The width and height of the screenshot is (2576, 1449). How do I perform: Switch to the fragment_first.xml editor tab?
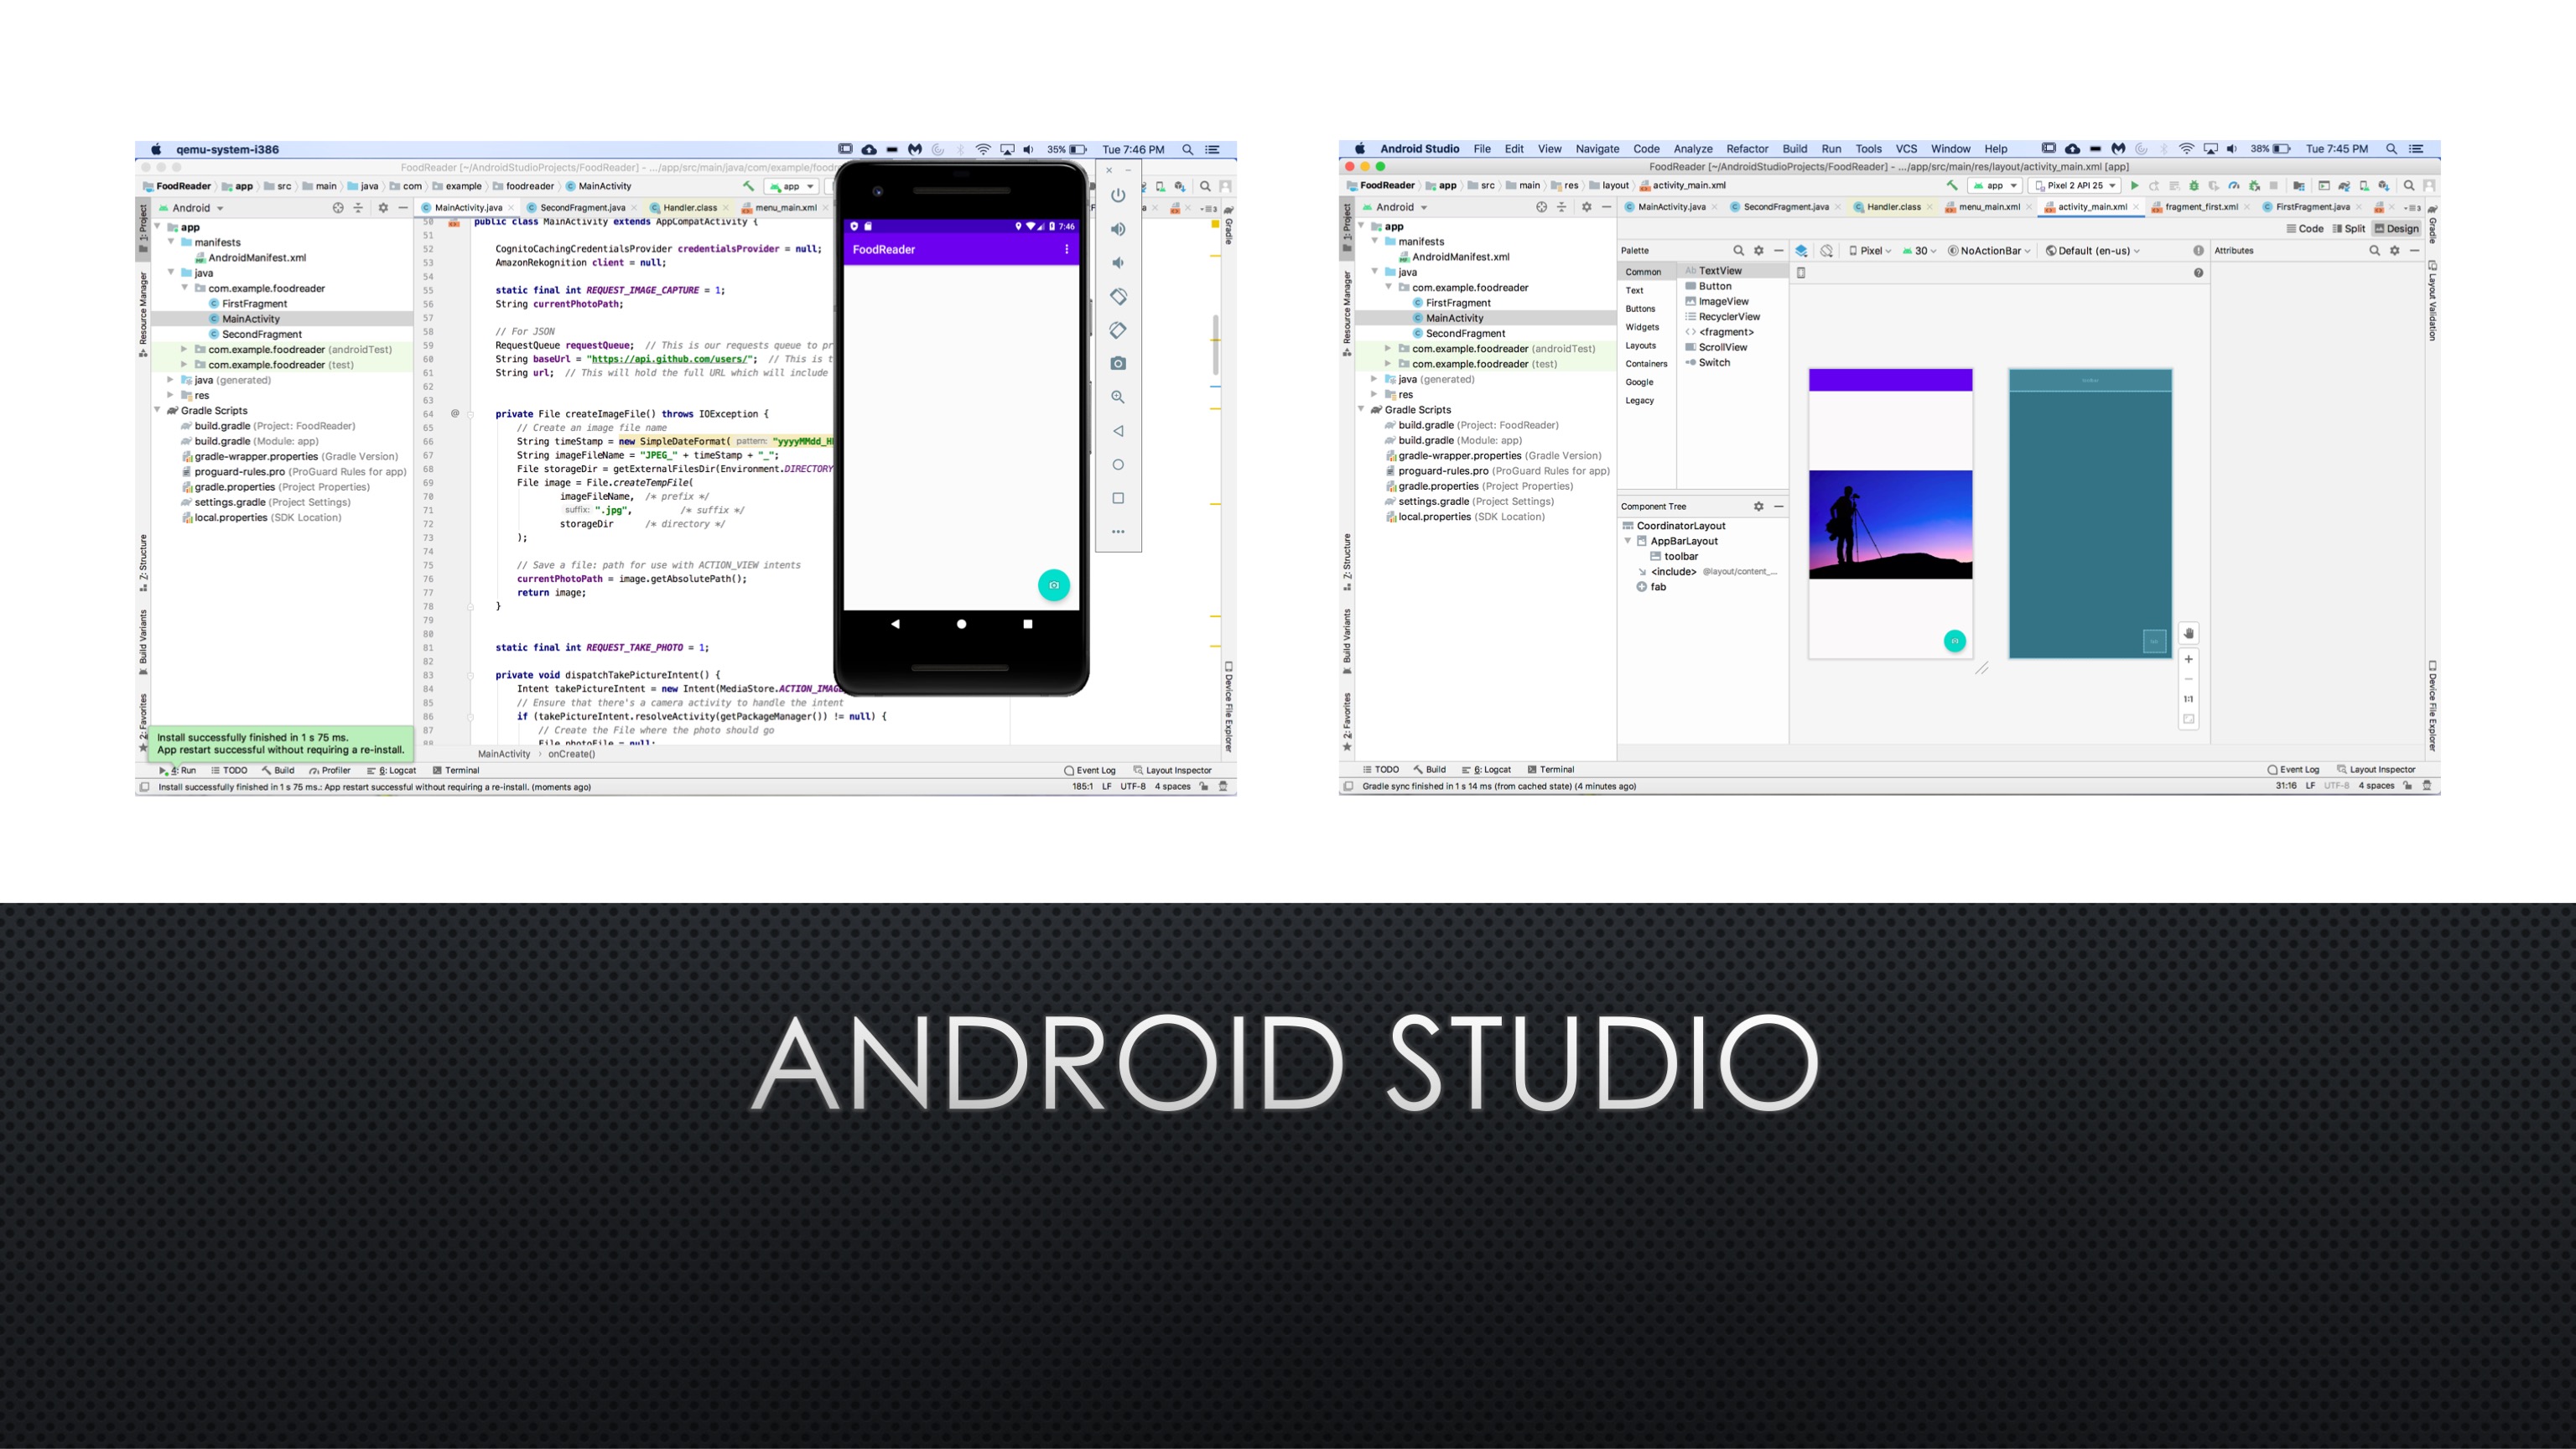[2200, 207]
